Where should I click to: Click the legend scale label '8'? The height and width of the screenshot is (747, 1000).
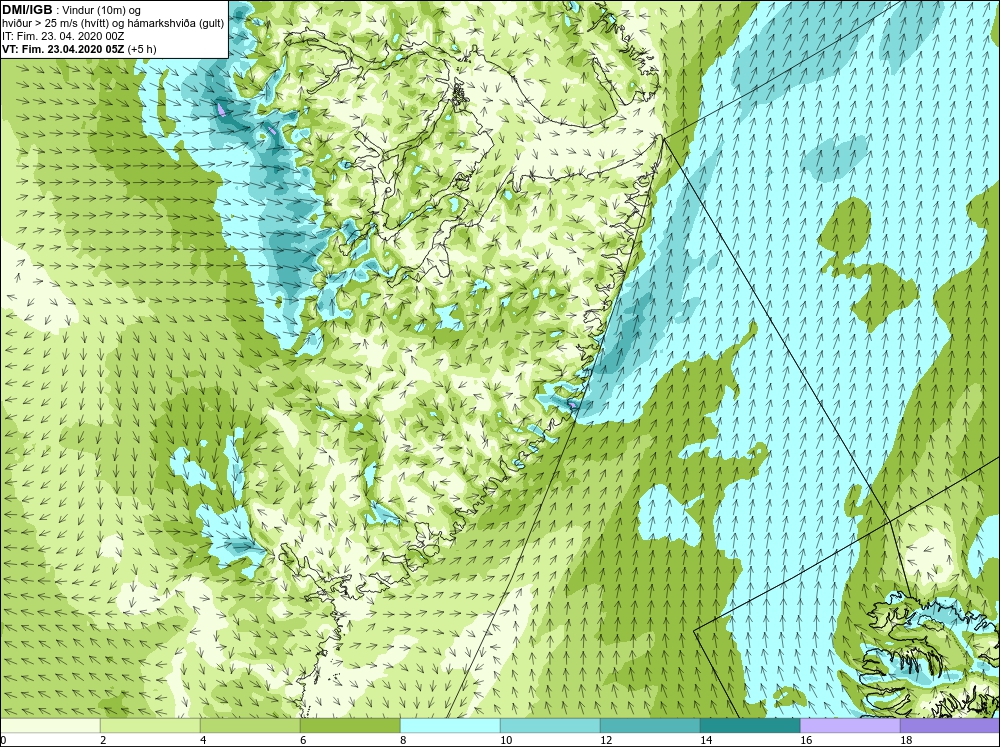(404, 740)
